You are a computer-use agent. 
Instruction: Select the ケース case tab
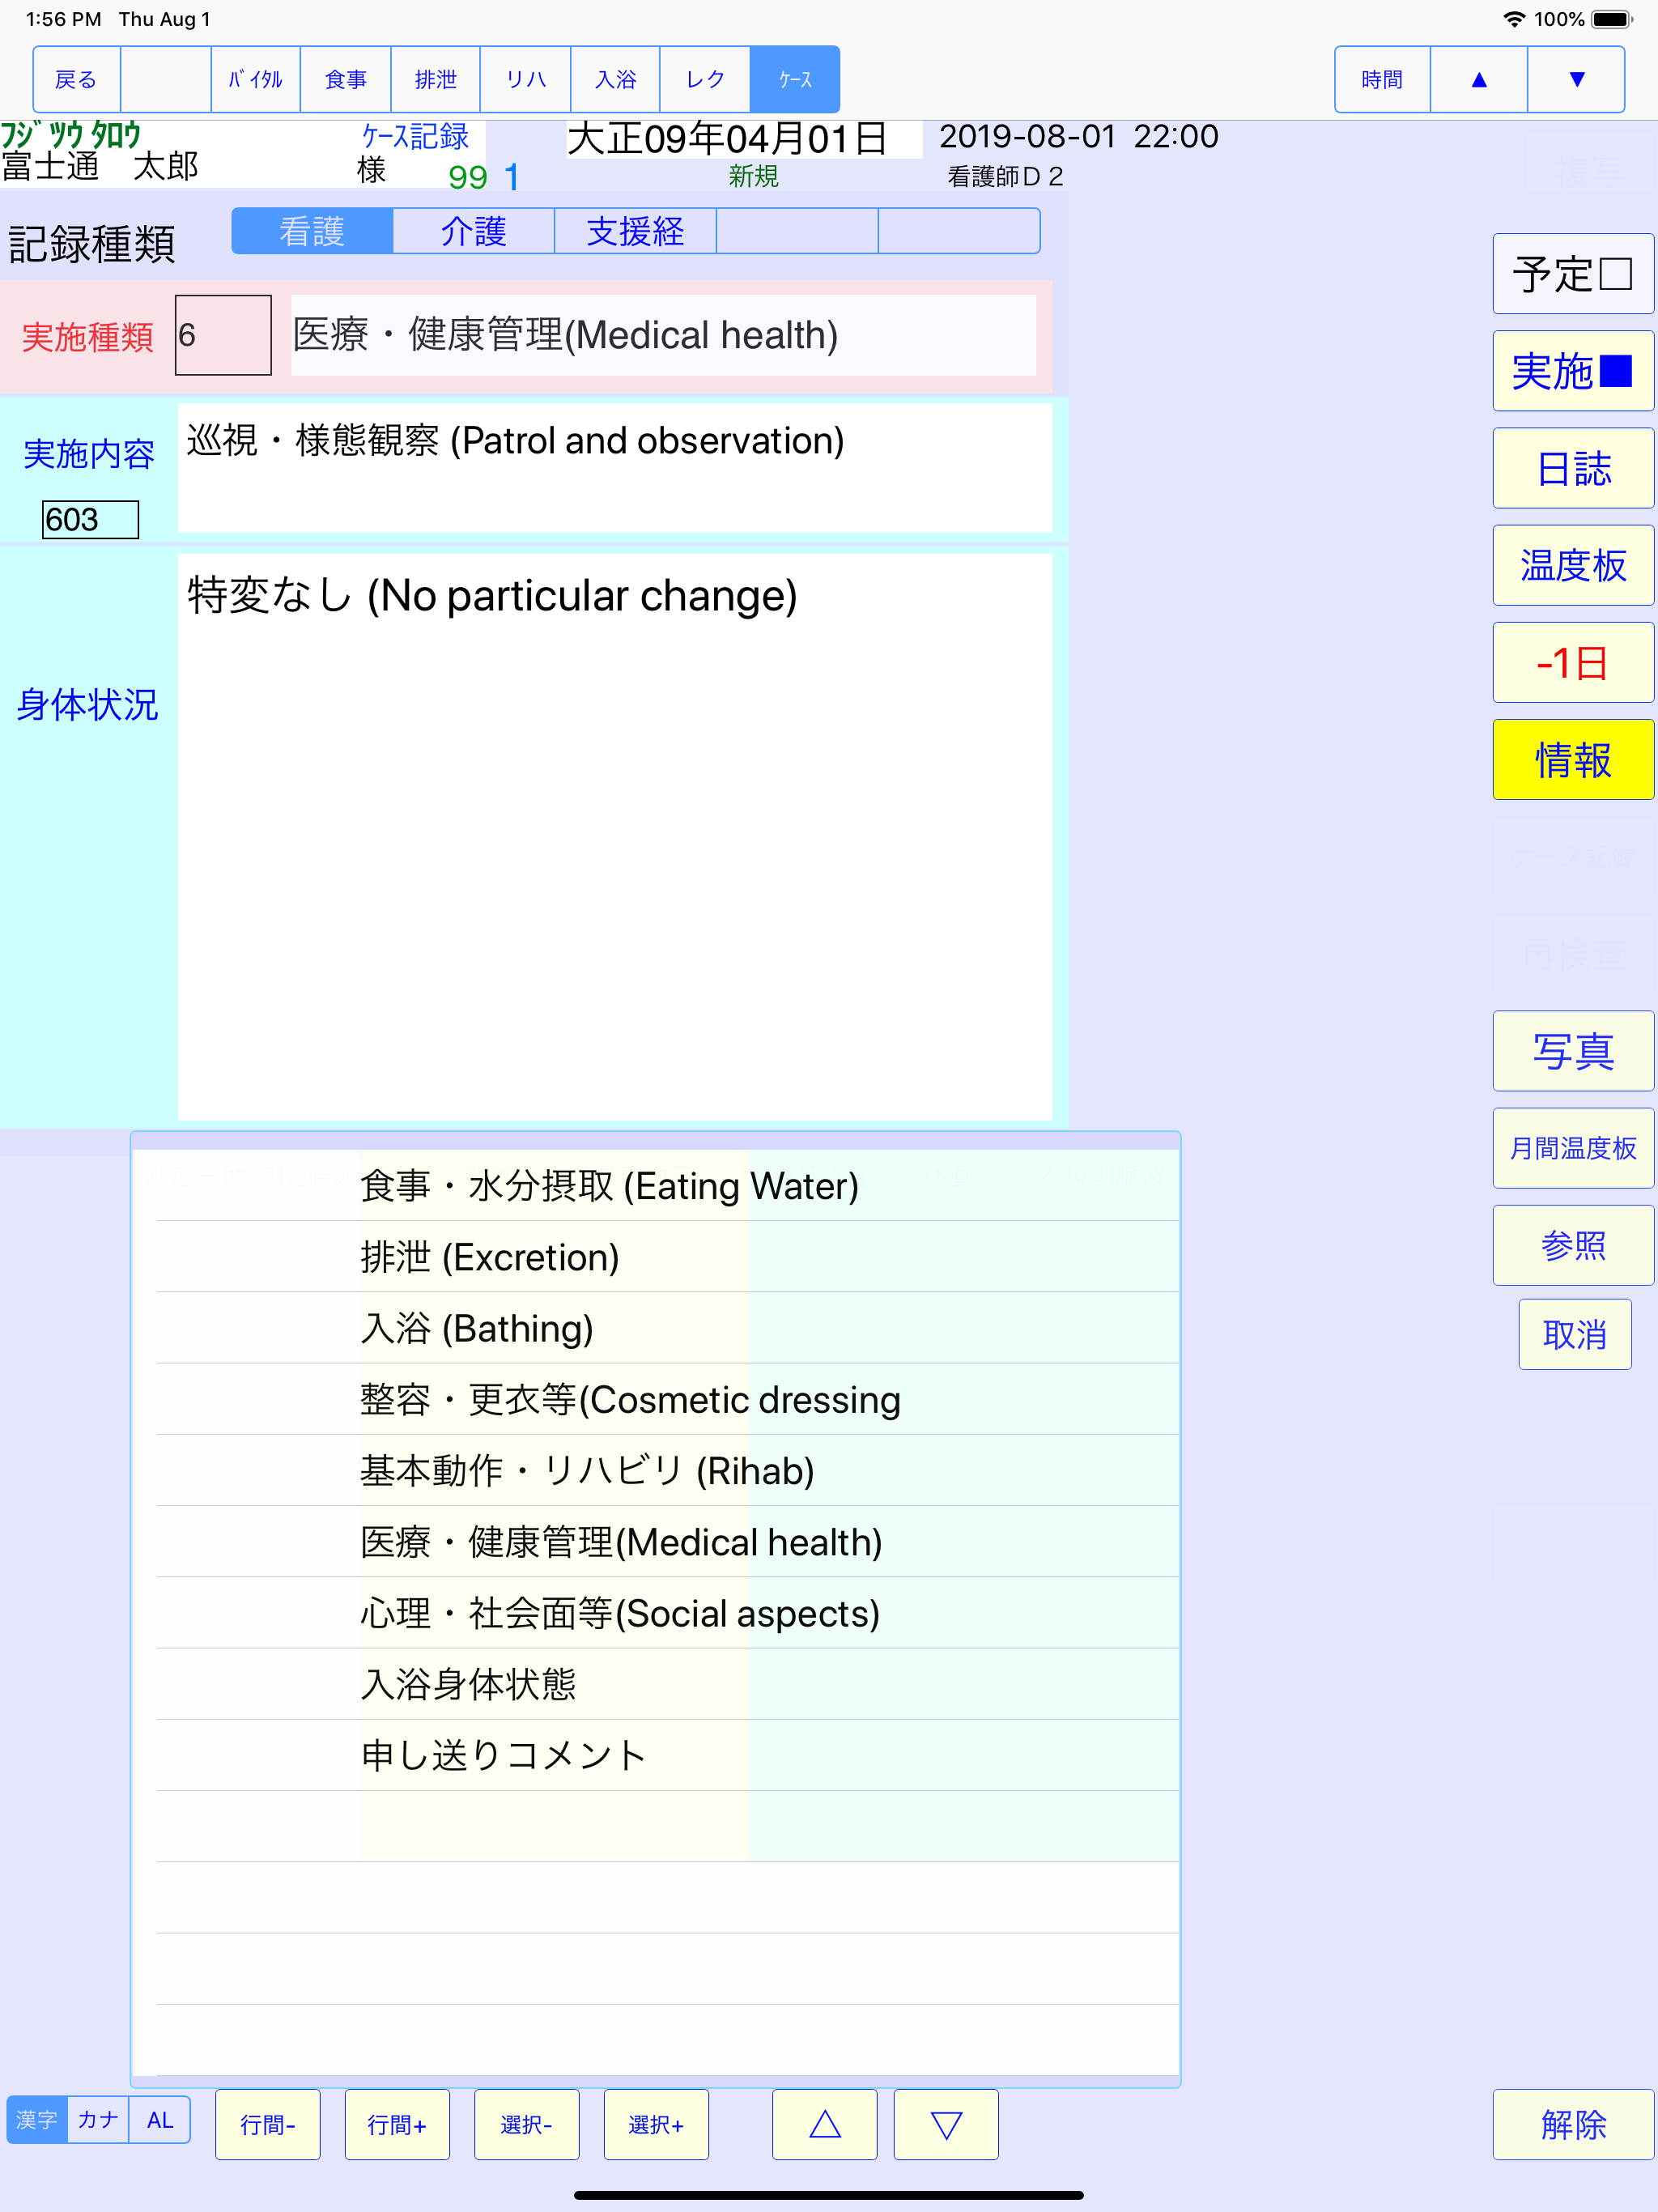coord(795,79)
